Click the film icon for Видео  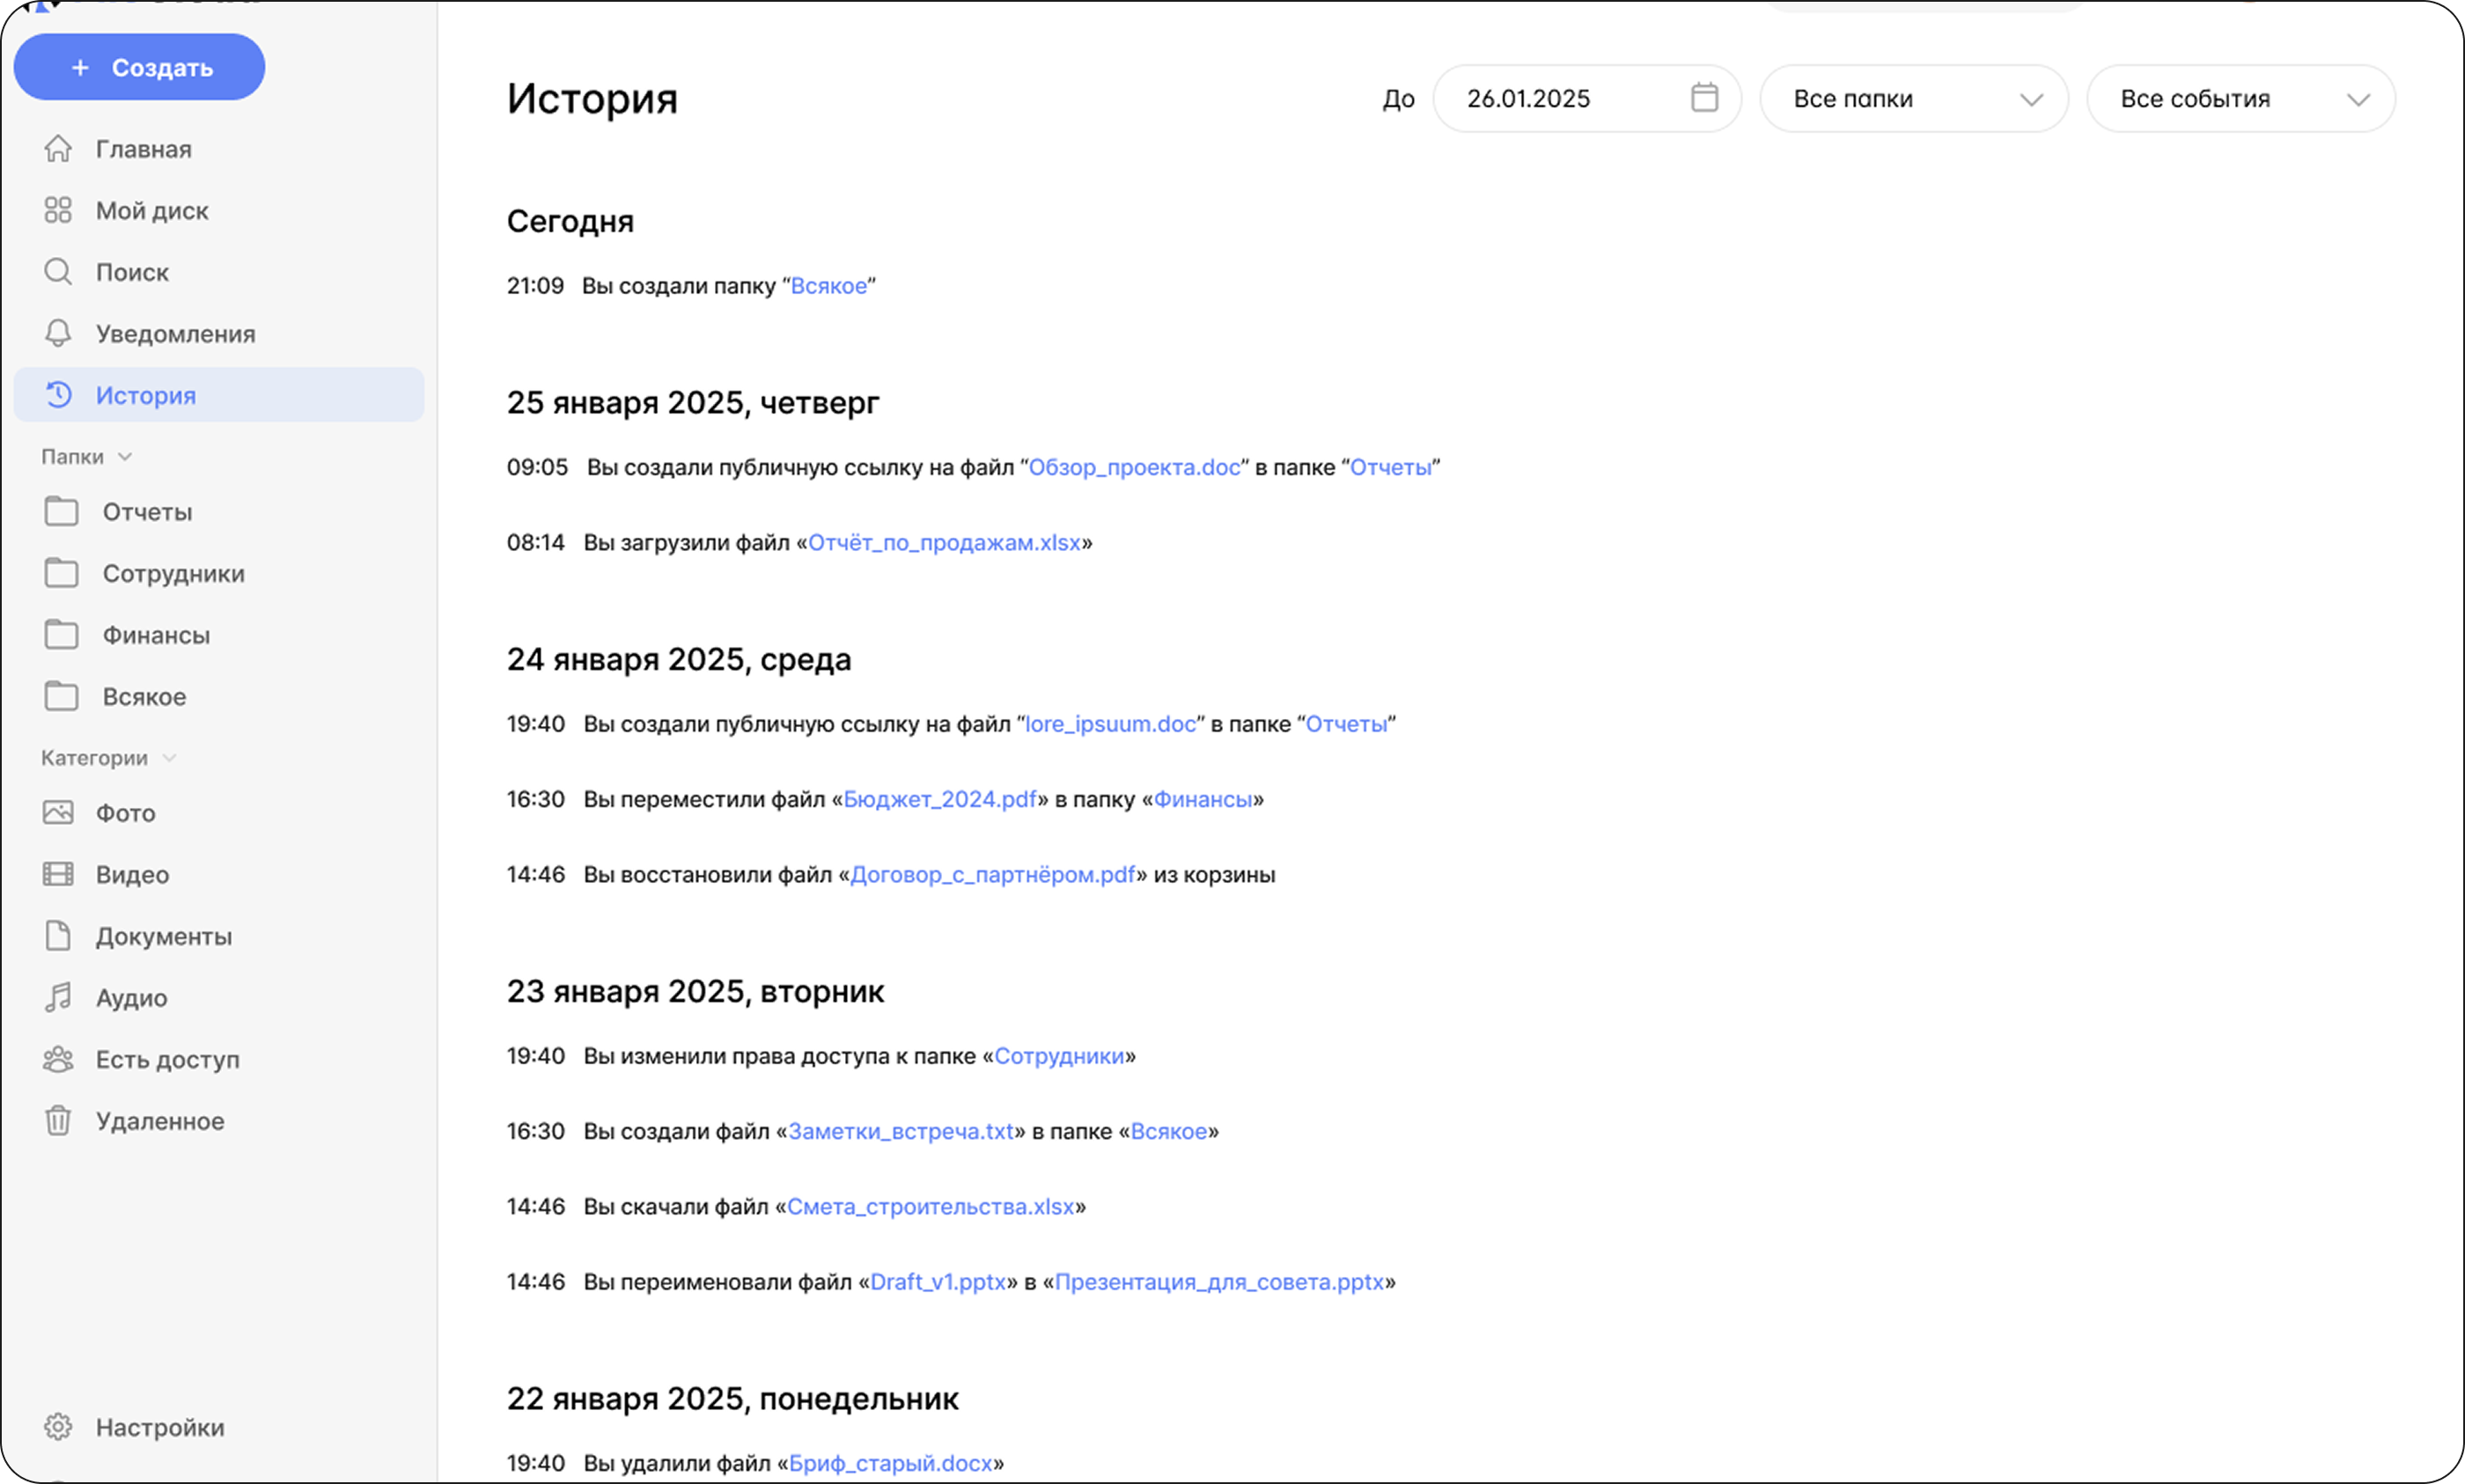pos(58,875)
